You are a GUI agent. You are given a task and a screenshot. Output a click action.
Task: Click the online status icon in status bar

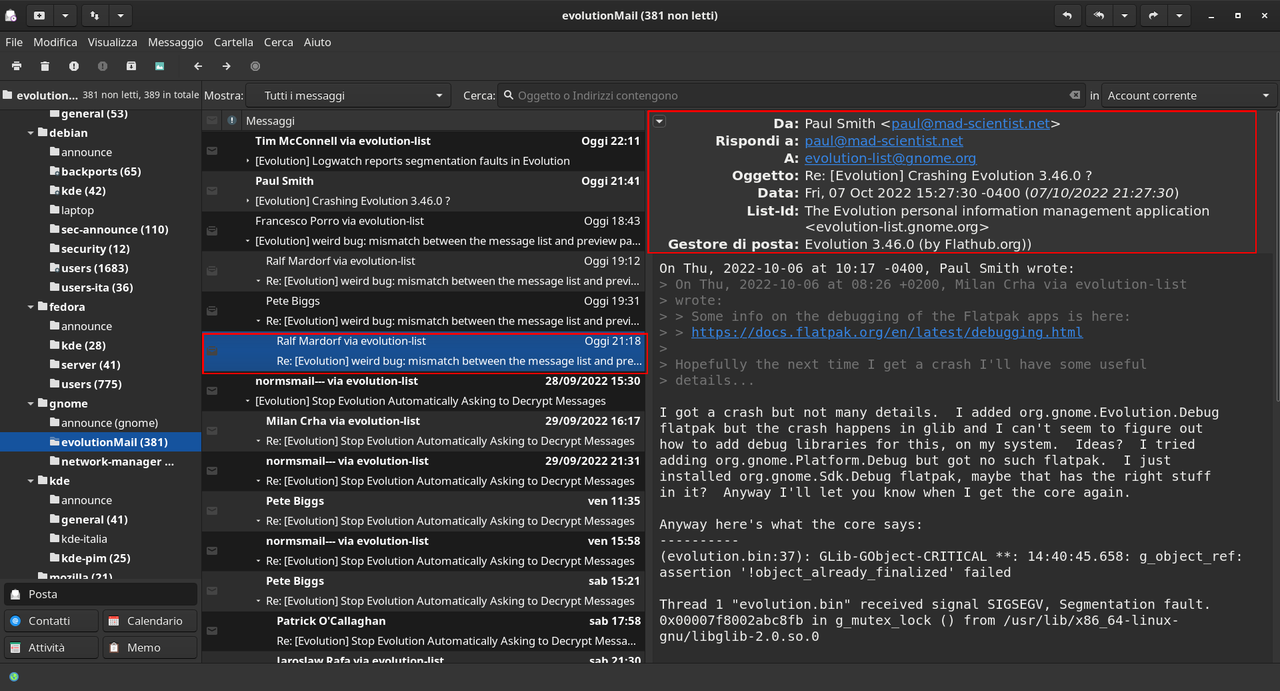click(13, 677)
